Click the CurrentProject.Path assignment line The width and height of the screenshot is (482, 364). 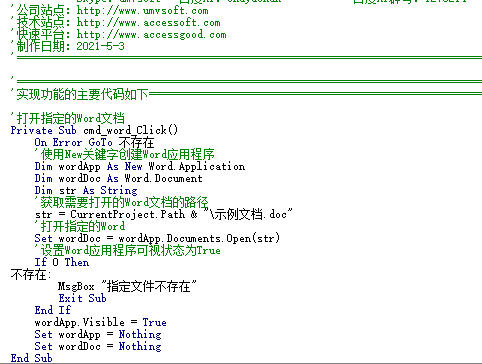[x=164, y=214]
